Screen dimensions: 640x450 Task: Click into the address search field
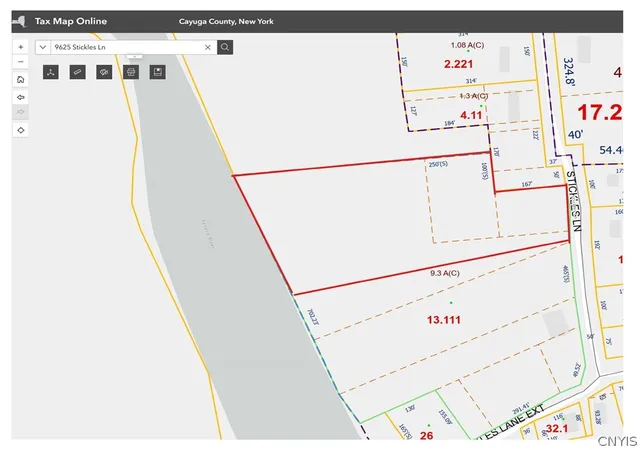point(127,47)
